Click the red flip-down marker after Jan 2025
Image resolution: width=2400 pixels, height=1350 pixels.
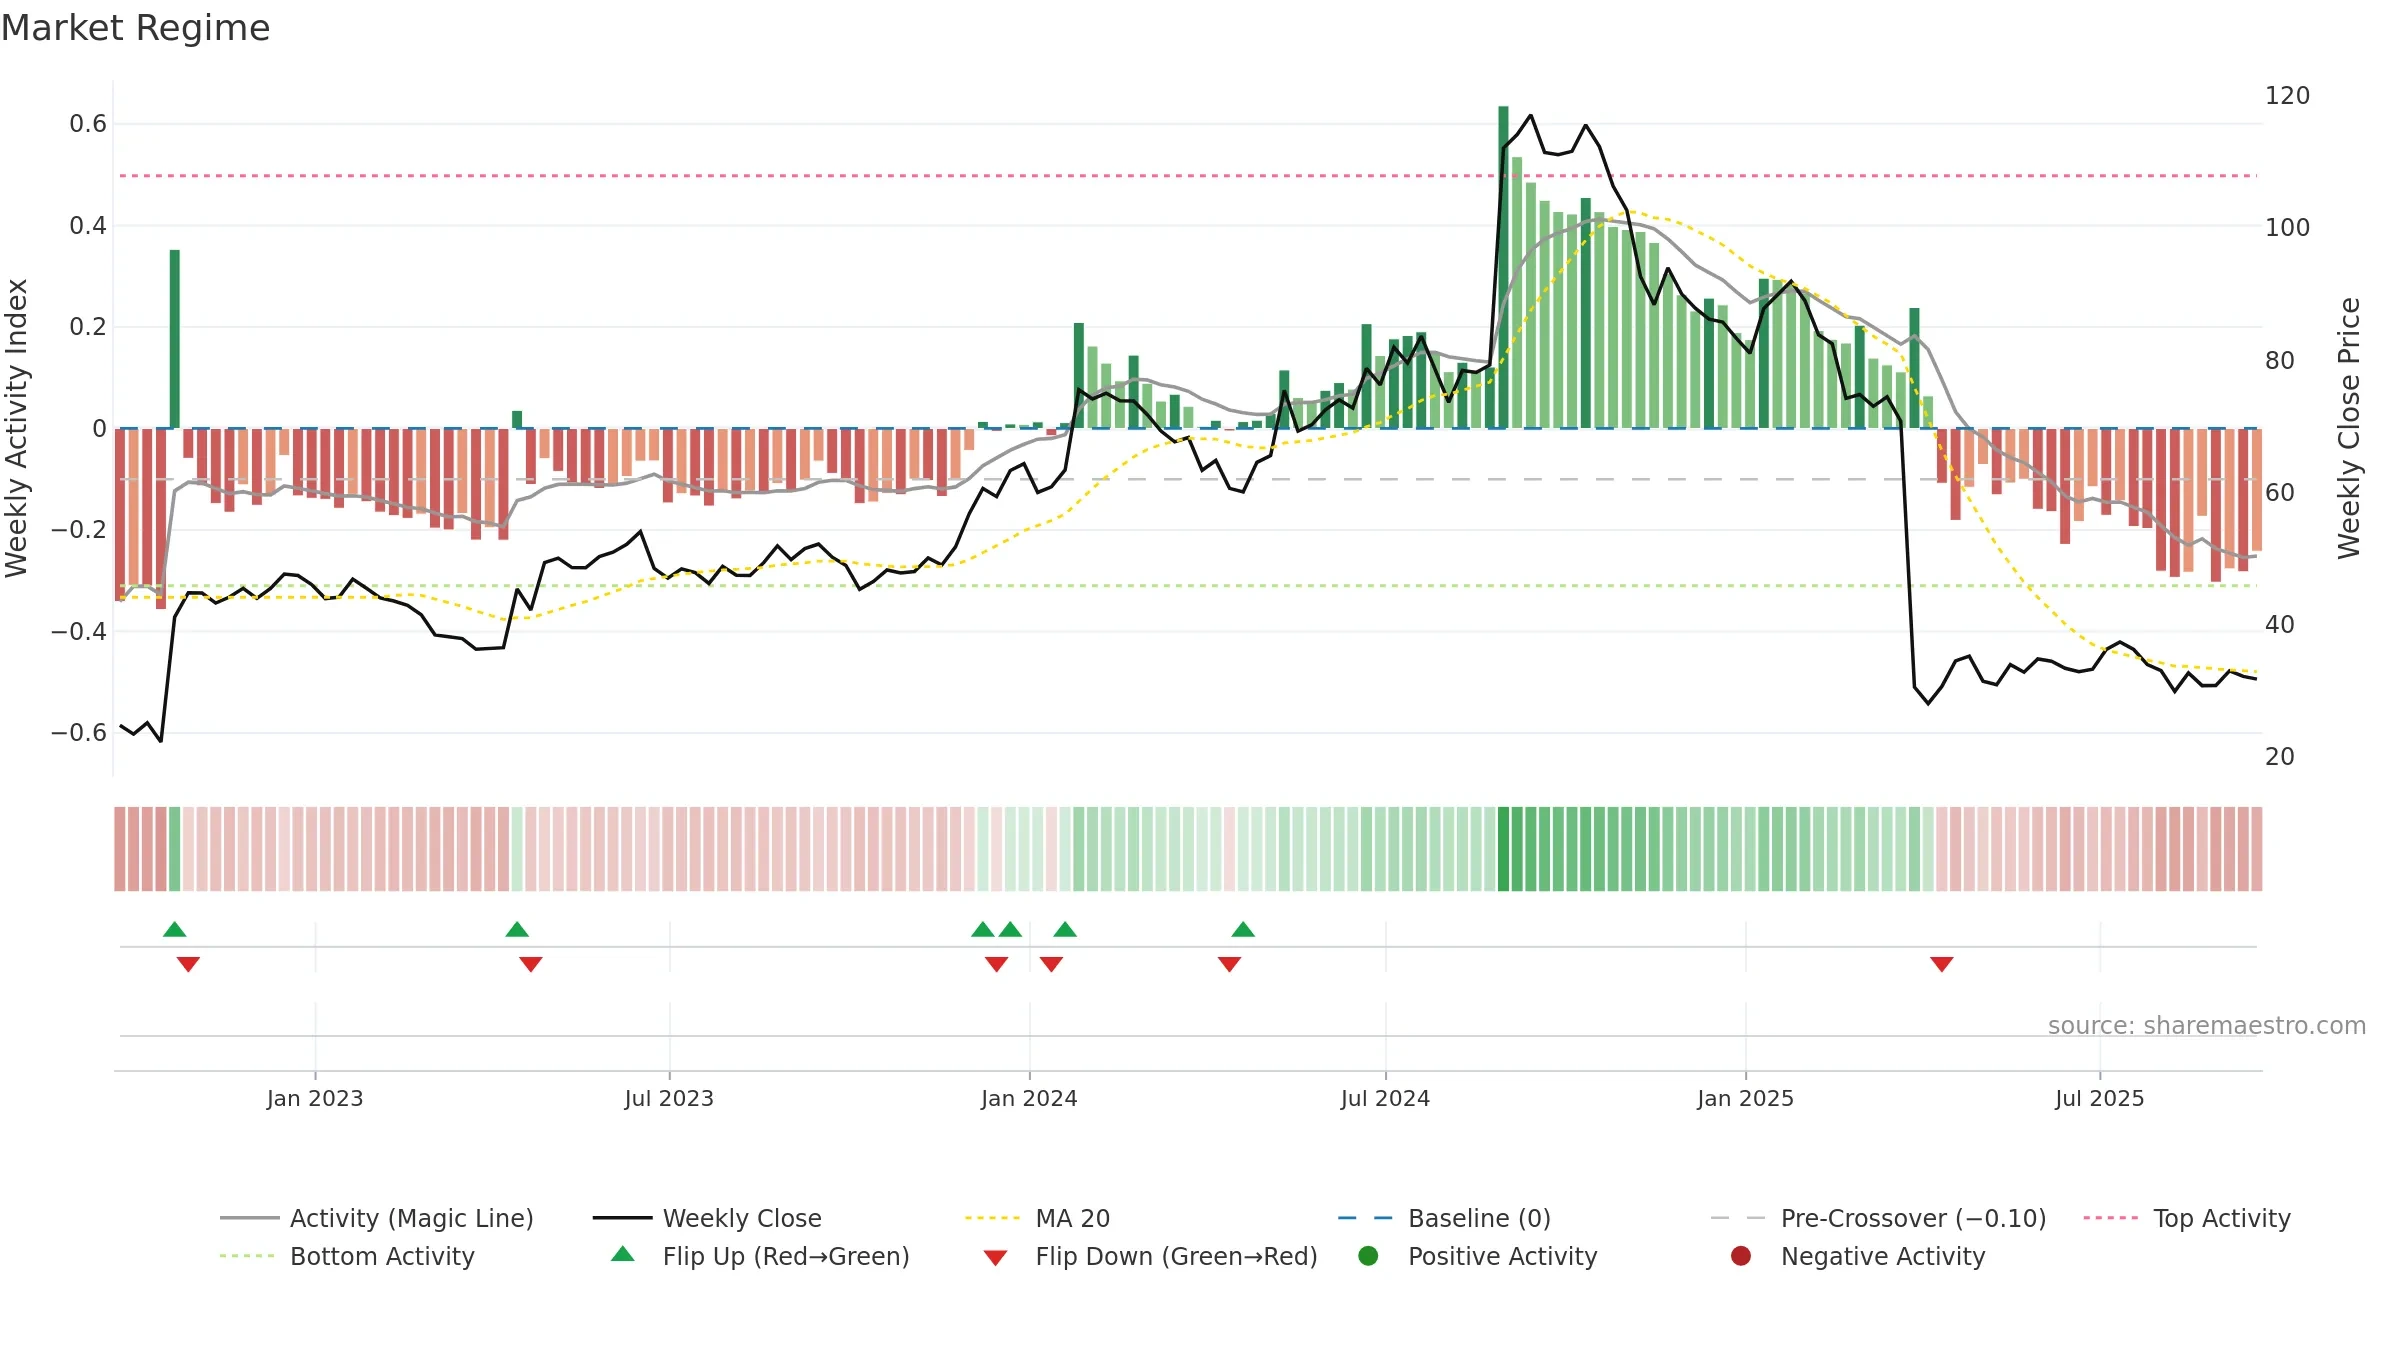[1942, 964]
